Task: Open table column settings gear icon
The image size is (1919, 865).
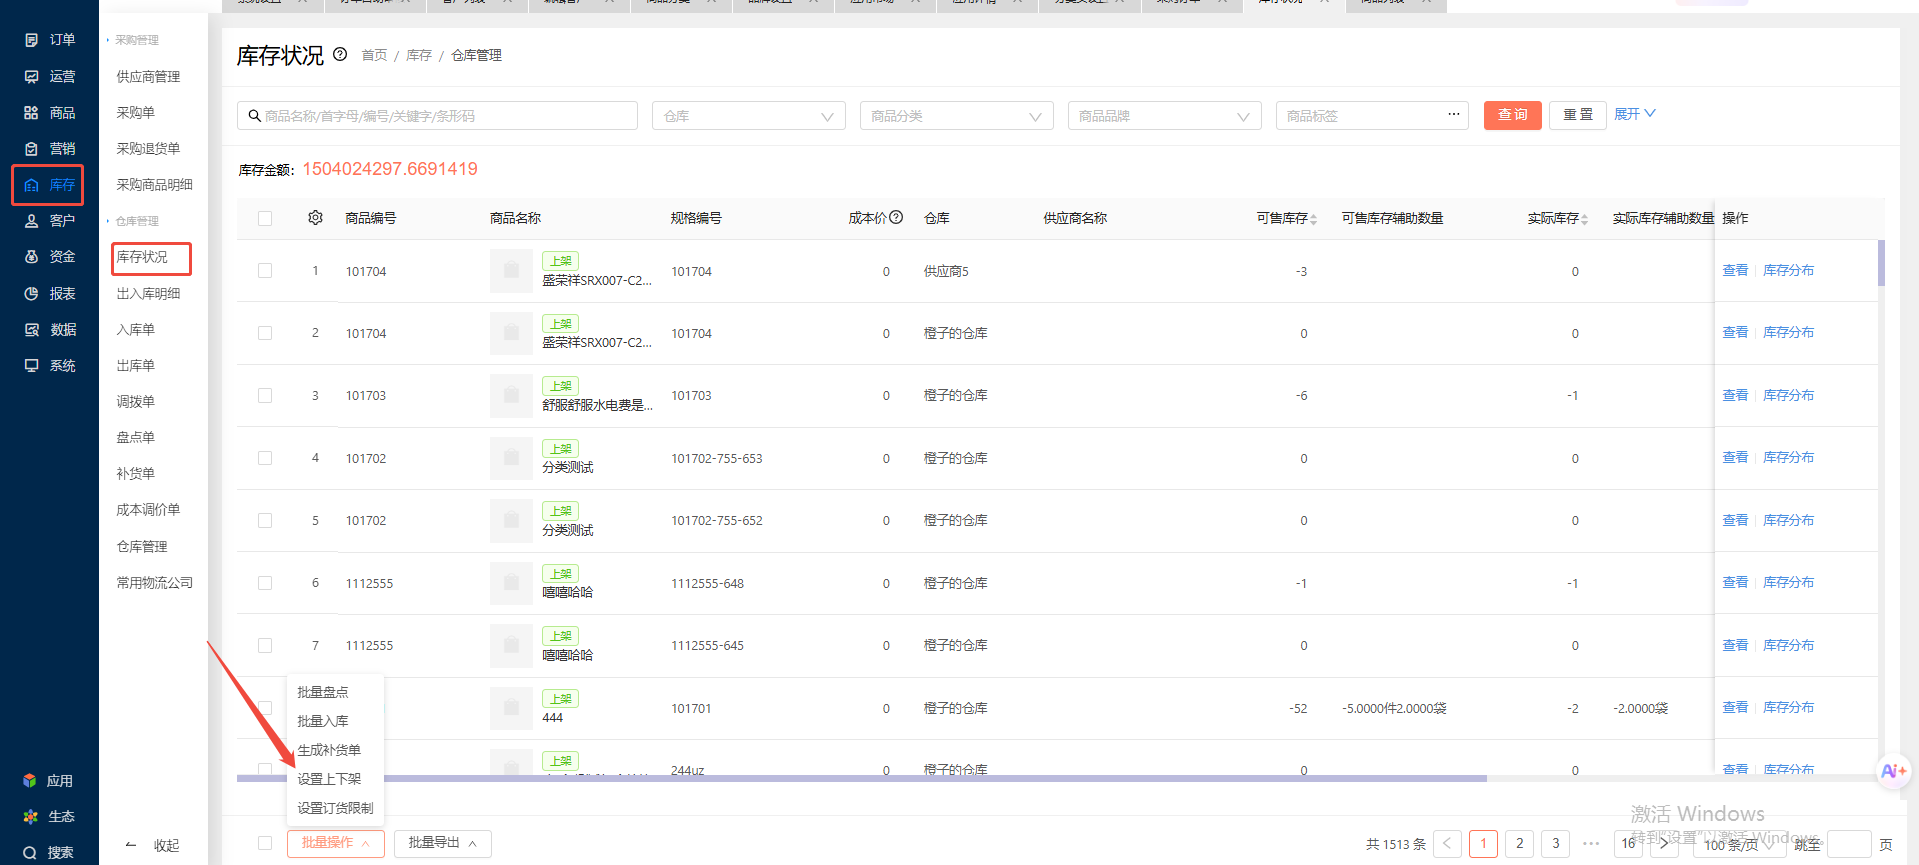Action: [x=315, y=218]
